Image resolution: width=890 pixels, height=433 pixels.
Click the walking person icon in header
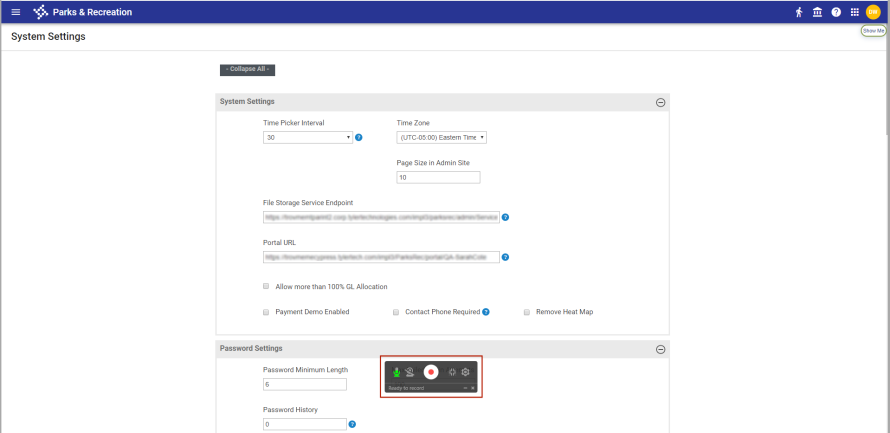[x=799, y=12]
